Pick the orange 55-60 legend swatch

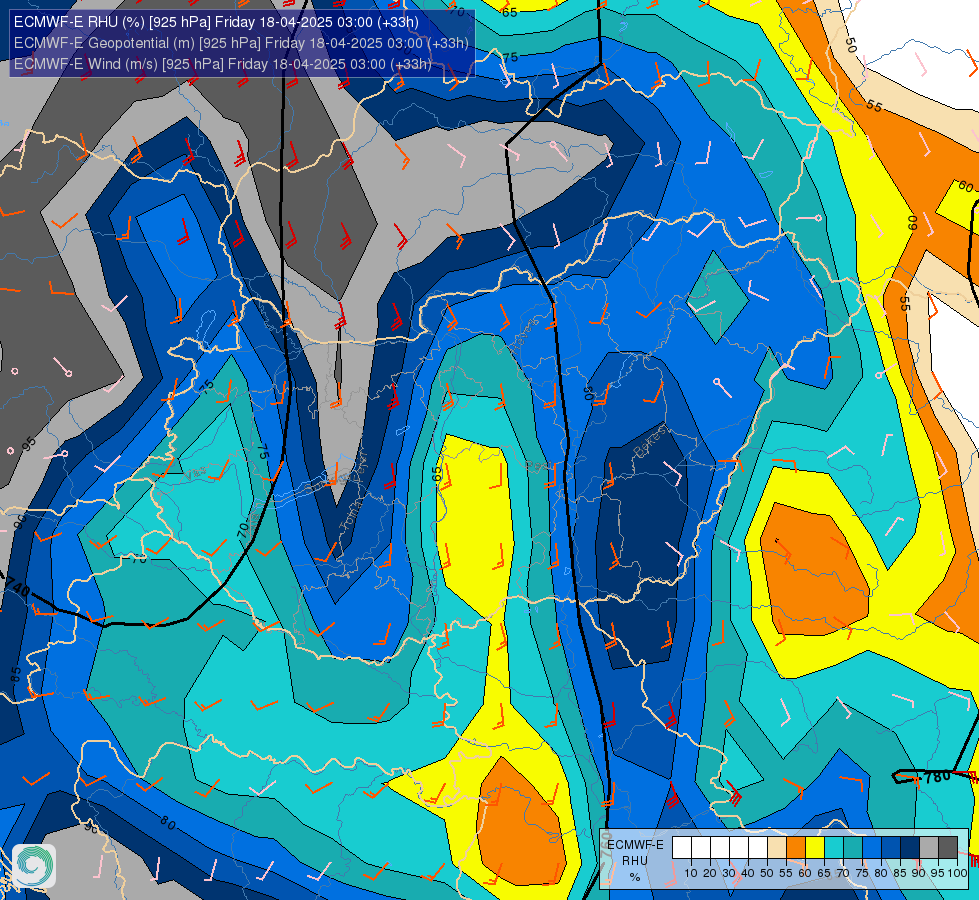[x=796, y=848]
